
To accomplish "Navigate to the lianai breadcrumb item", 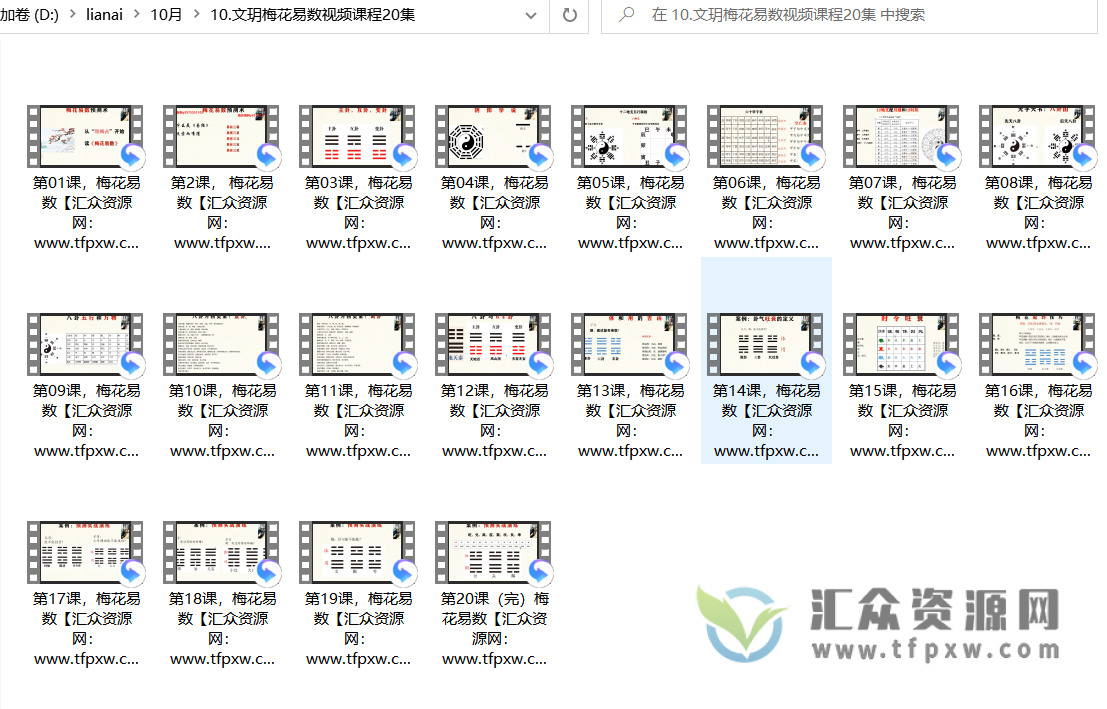I will click(105, 15).
